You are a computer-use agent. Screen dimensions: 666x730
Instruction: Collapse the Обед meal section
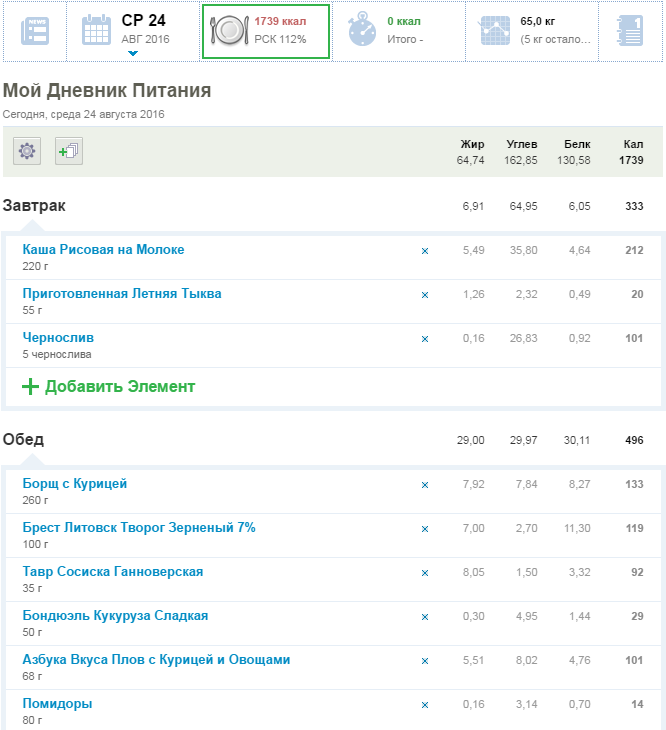[x=24, y=440]
